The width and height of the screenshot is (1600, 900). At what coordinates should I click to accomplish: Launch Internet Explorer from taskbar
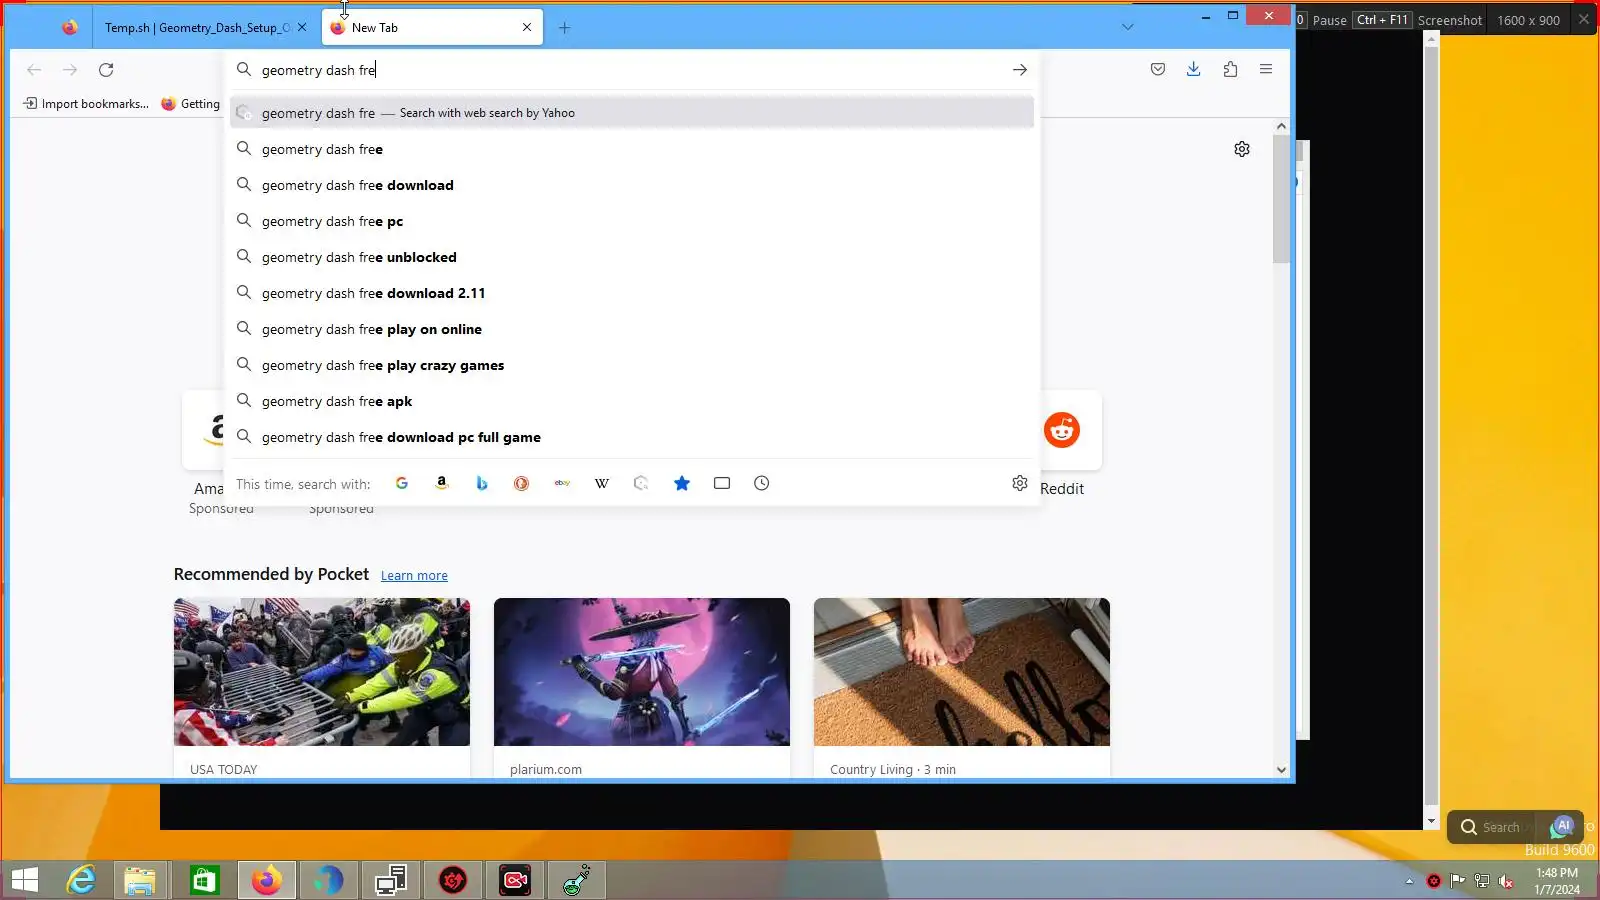click(x=81, y=881)
